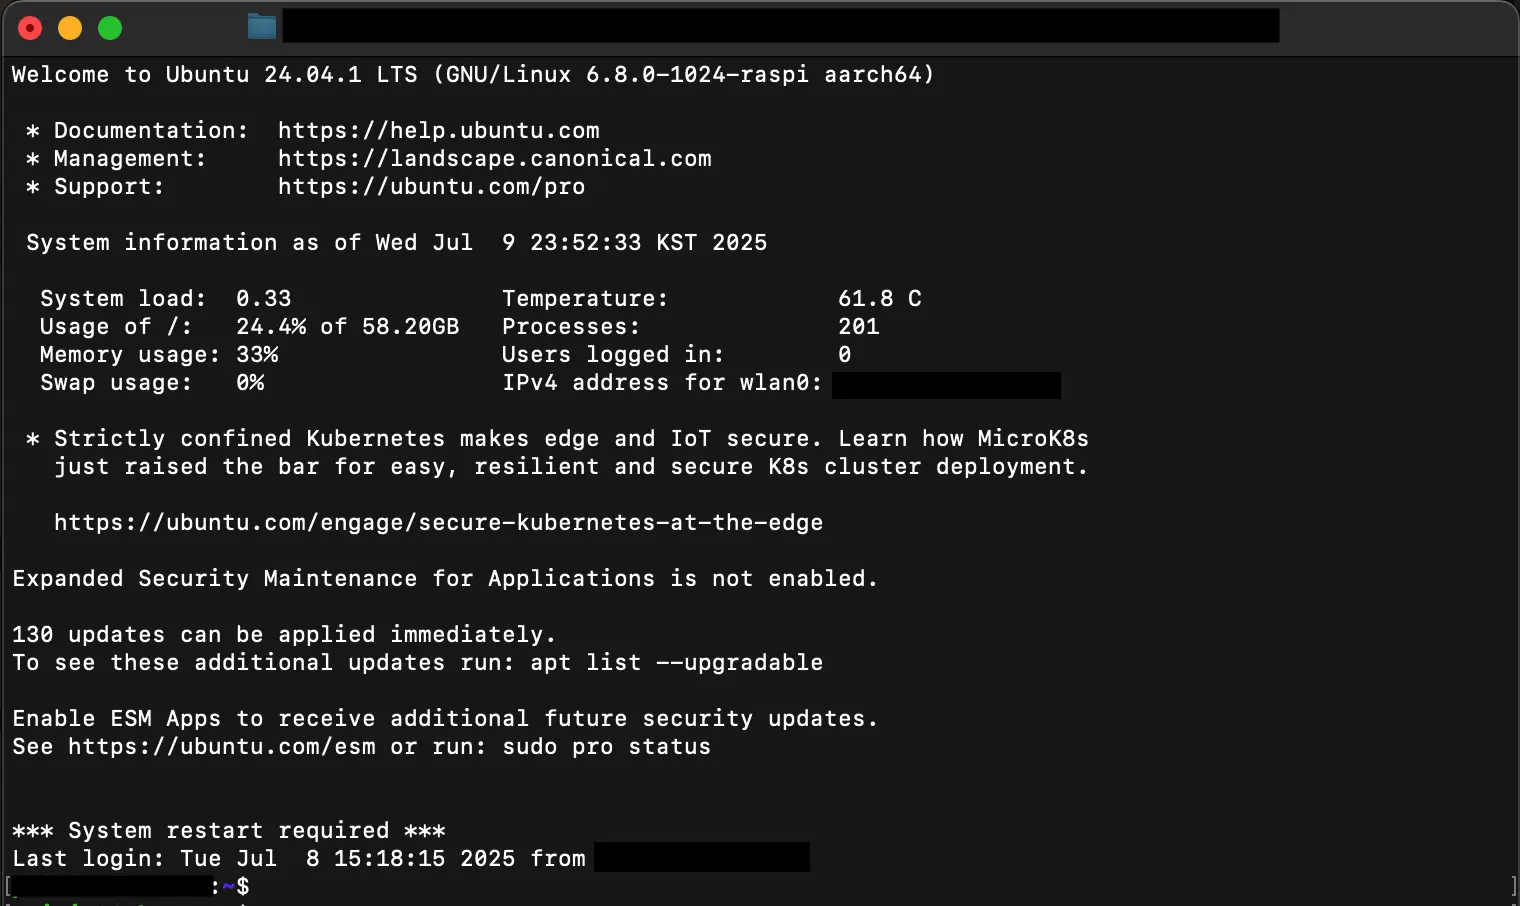Click the 130 updates available message
The width and height of the screenshot is (1520, 906).
coord(283,634)
